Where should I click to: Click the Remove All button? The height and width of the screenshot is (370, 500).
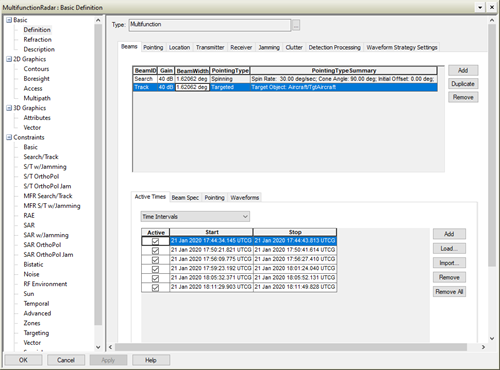pyautogui.click(x=449, y=292)
